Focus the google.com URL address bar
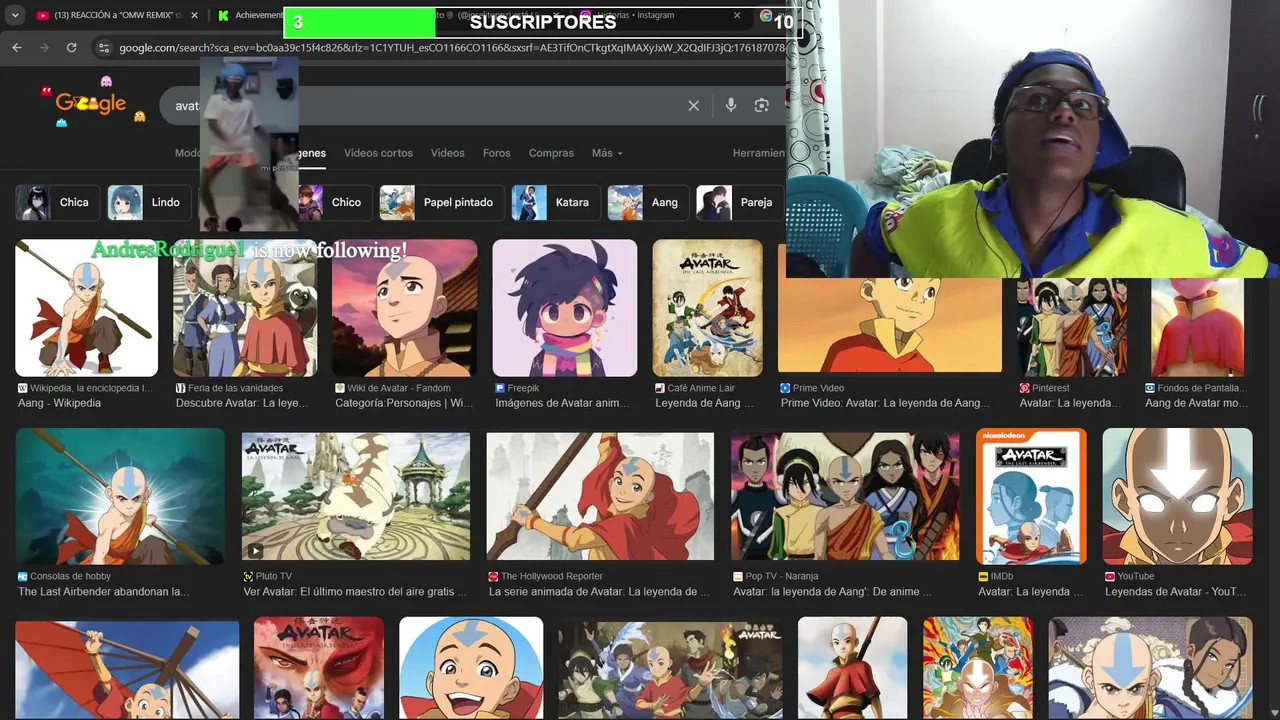The width and height of the screenshot is (1280, 720). (450, 47)
